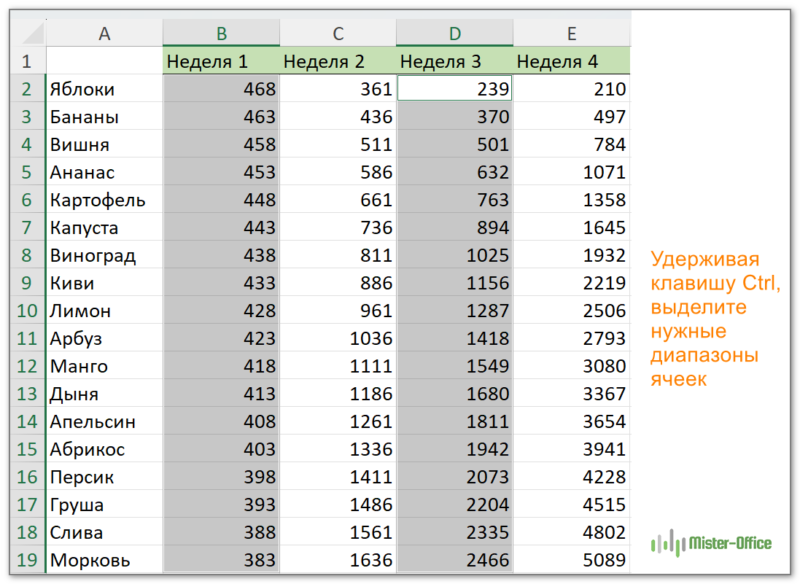The image size is (800, 584).
Task: Select column E header
Action: (571, 34)
